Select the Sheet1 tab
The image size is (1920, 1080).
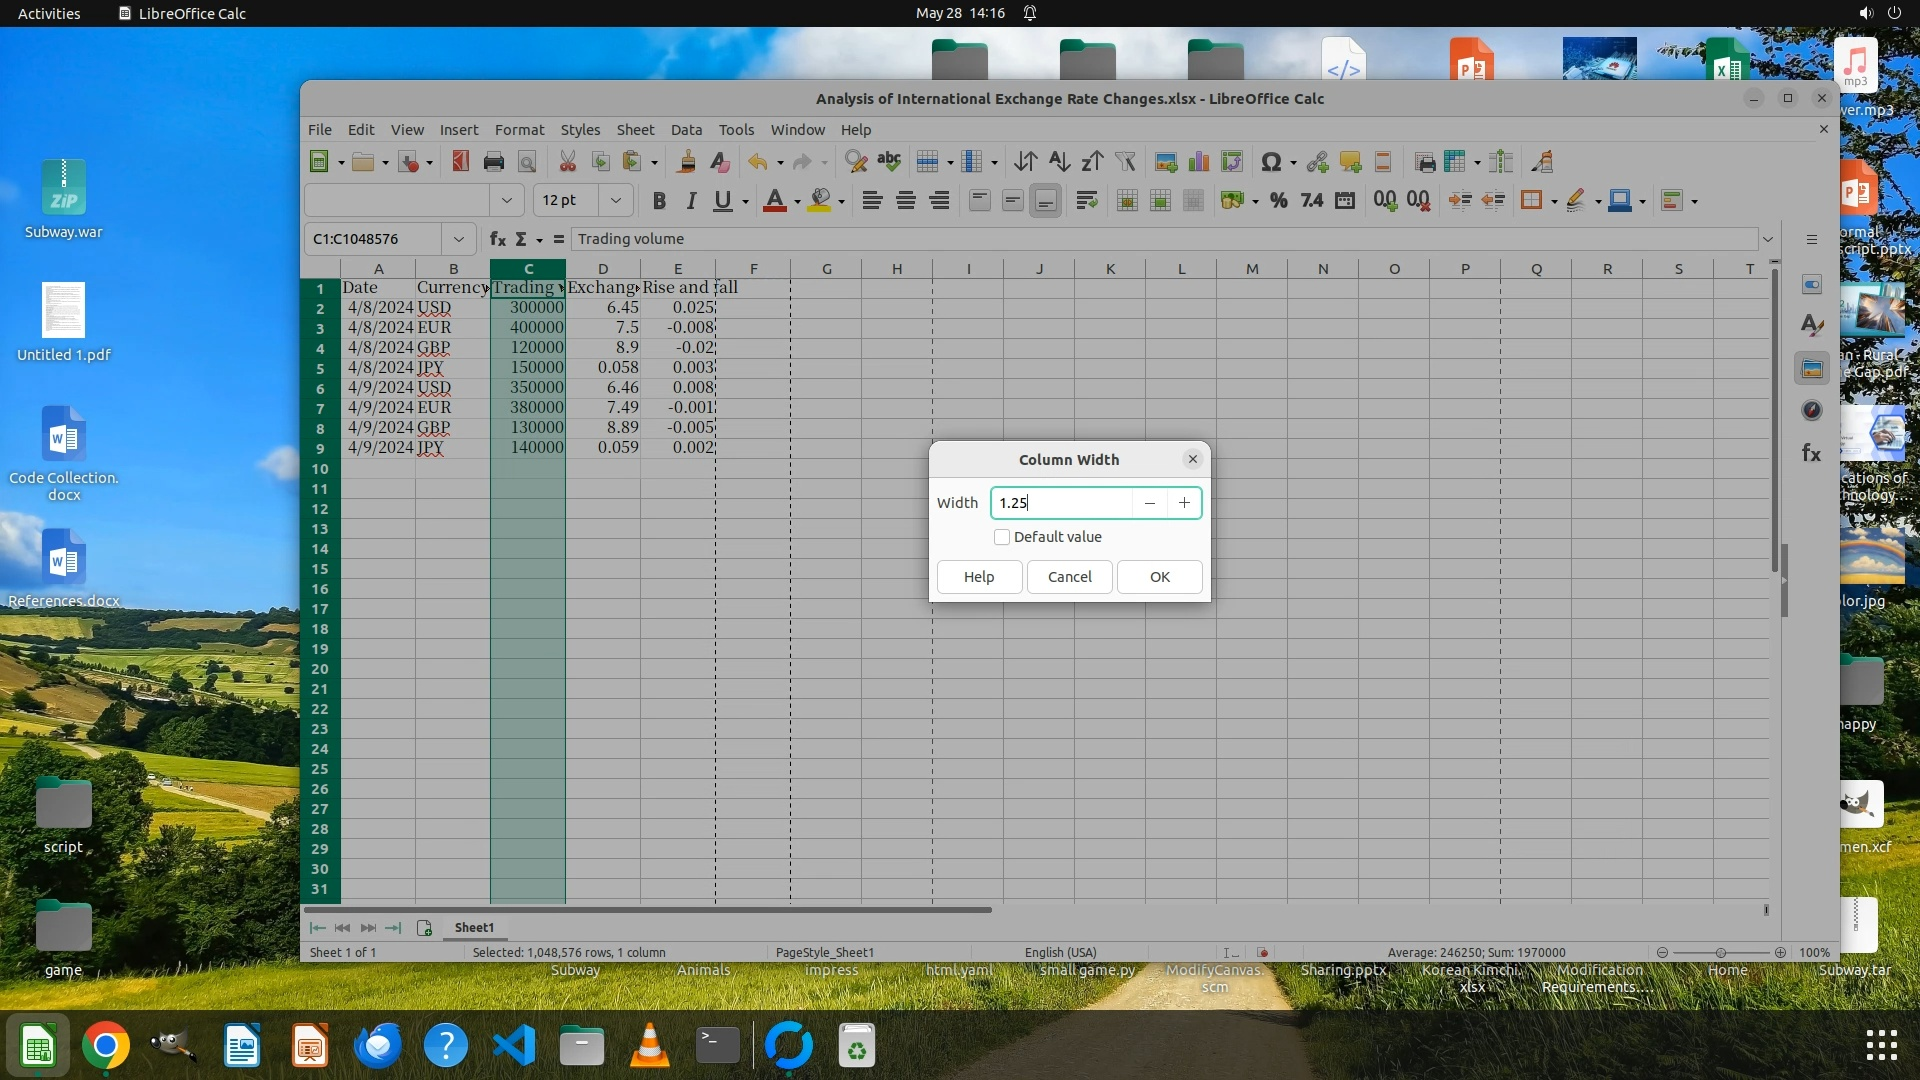(474, 928)
